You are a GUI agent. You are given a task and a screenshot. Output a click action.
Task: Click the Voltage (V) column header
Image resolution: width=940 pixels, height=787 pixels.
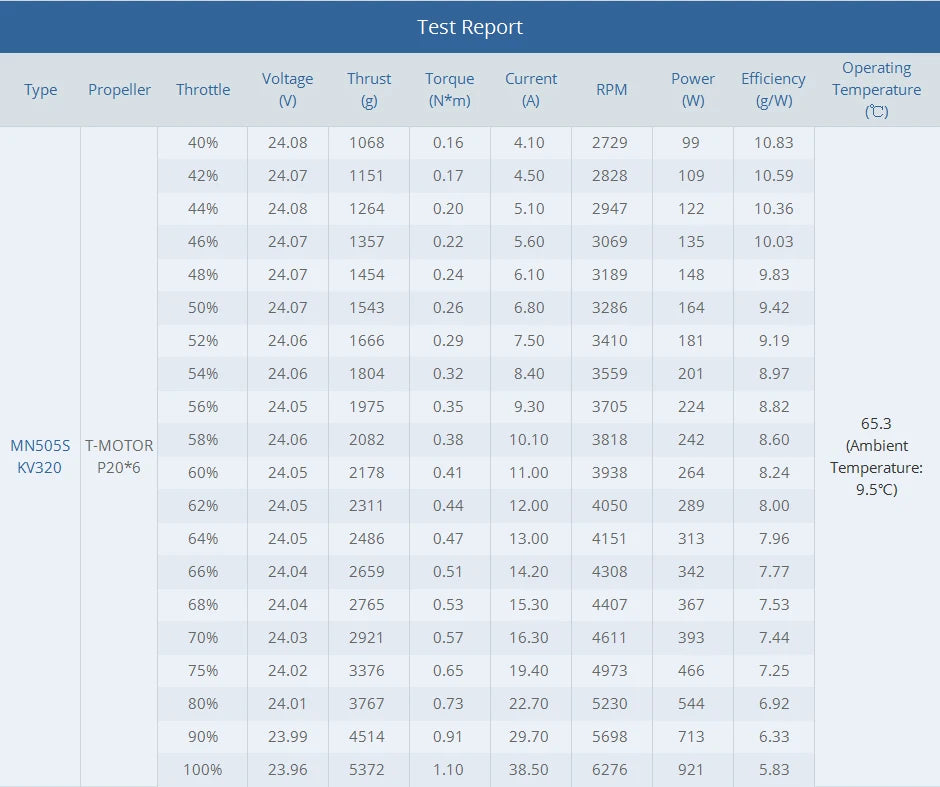288,90
